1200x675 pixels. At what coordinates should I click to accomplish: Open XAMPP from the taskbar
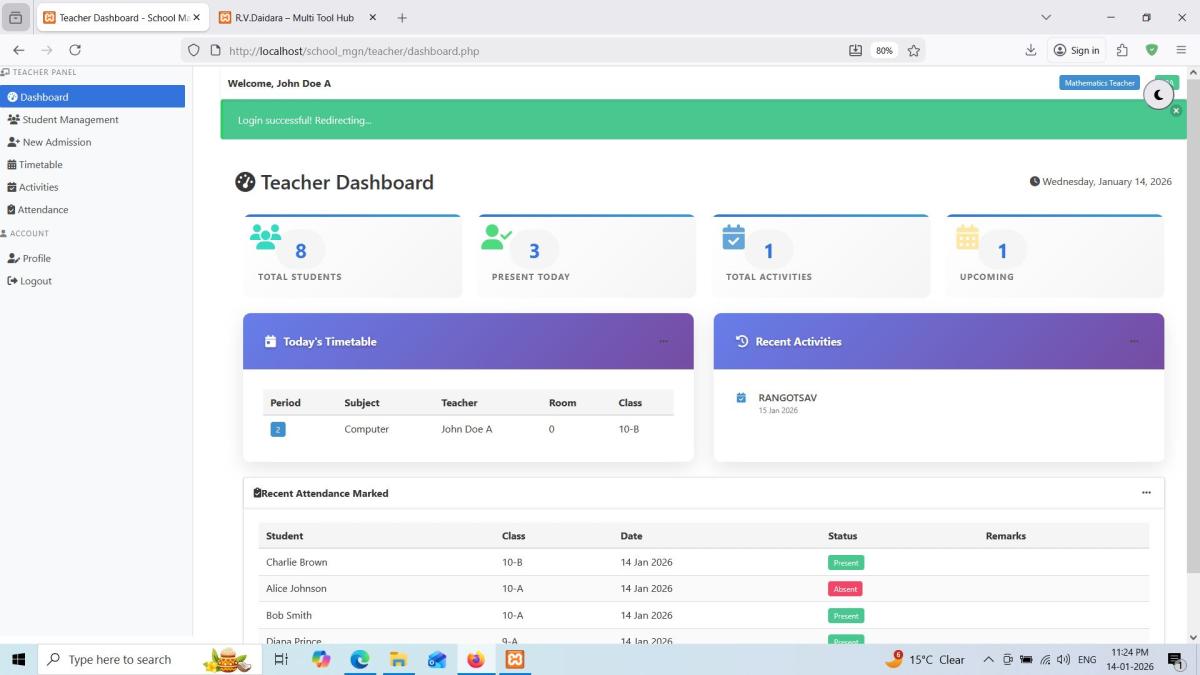(x=515, y=660)
